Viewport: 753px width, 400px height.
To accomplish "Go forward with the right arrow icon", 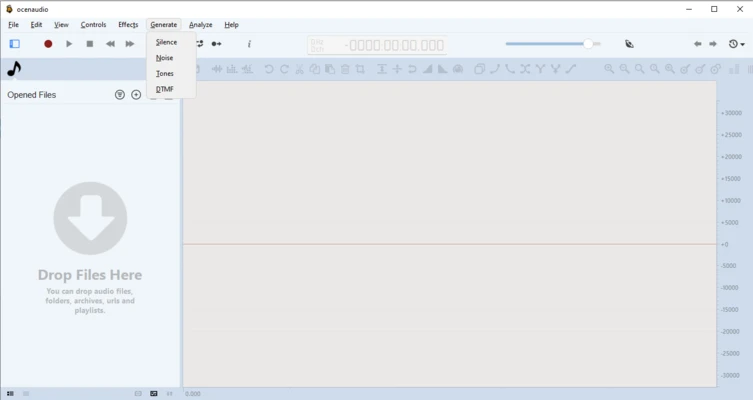I will [713, 44].
